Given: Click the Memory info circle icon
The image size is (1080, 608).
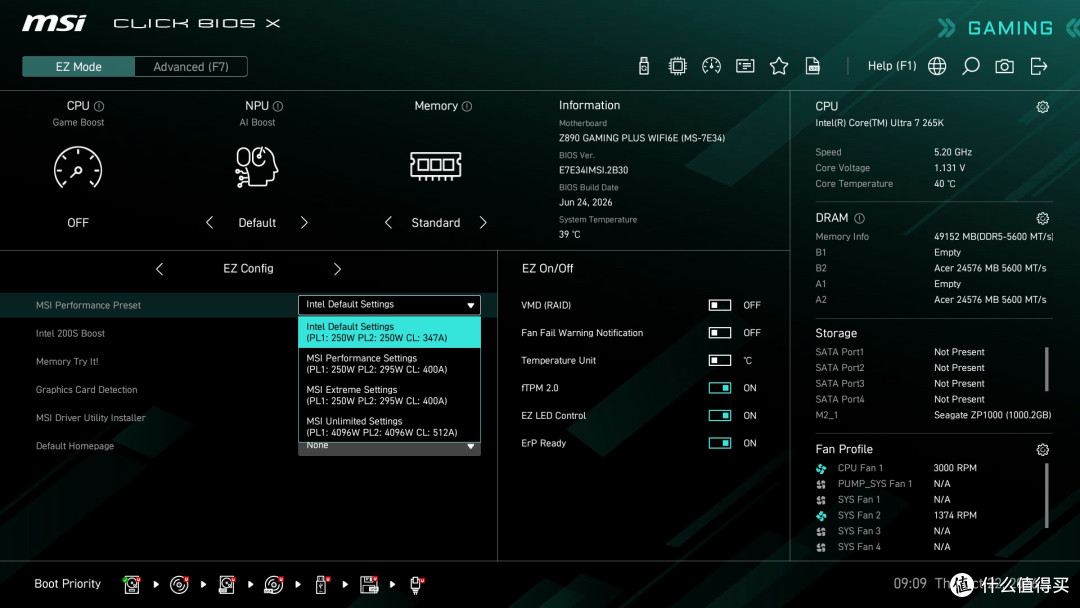Looking at the screenshot, I should (x=467, y=106).
